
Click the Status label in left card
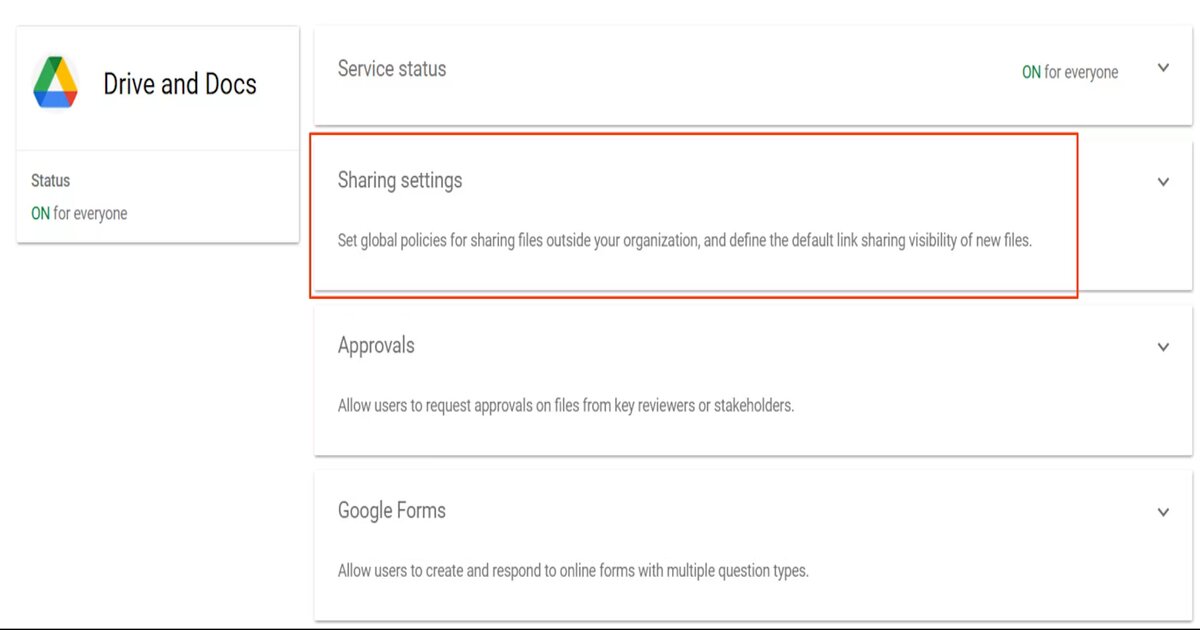(51, 181)
